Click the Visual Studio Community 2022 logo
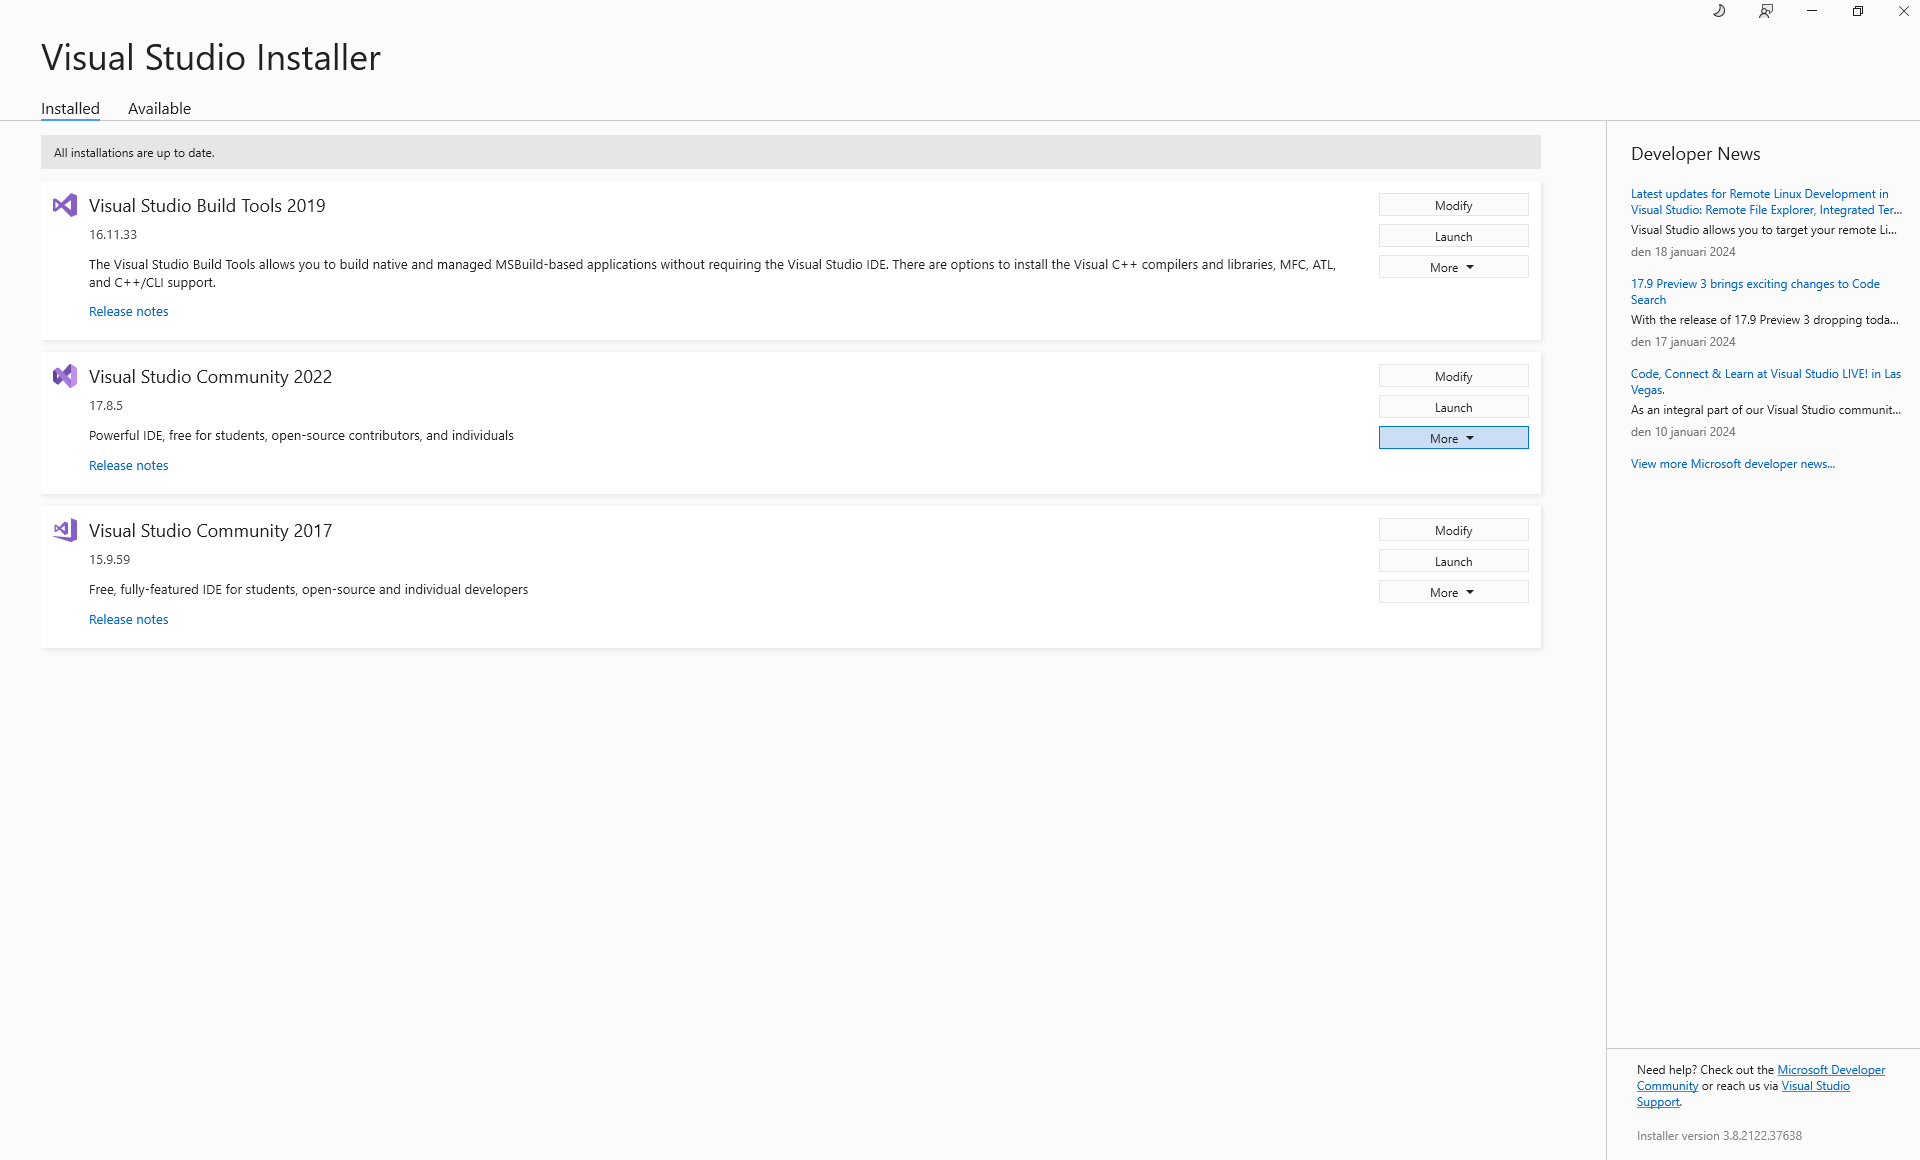The height and width of the screenshot is (1160, 1920). pos(65,376)
